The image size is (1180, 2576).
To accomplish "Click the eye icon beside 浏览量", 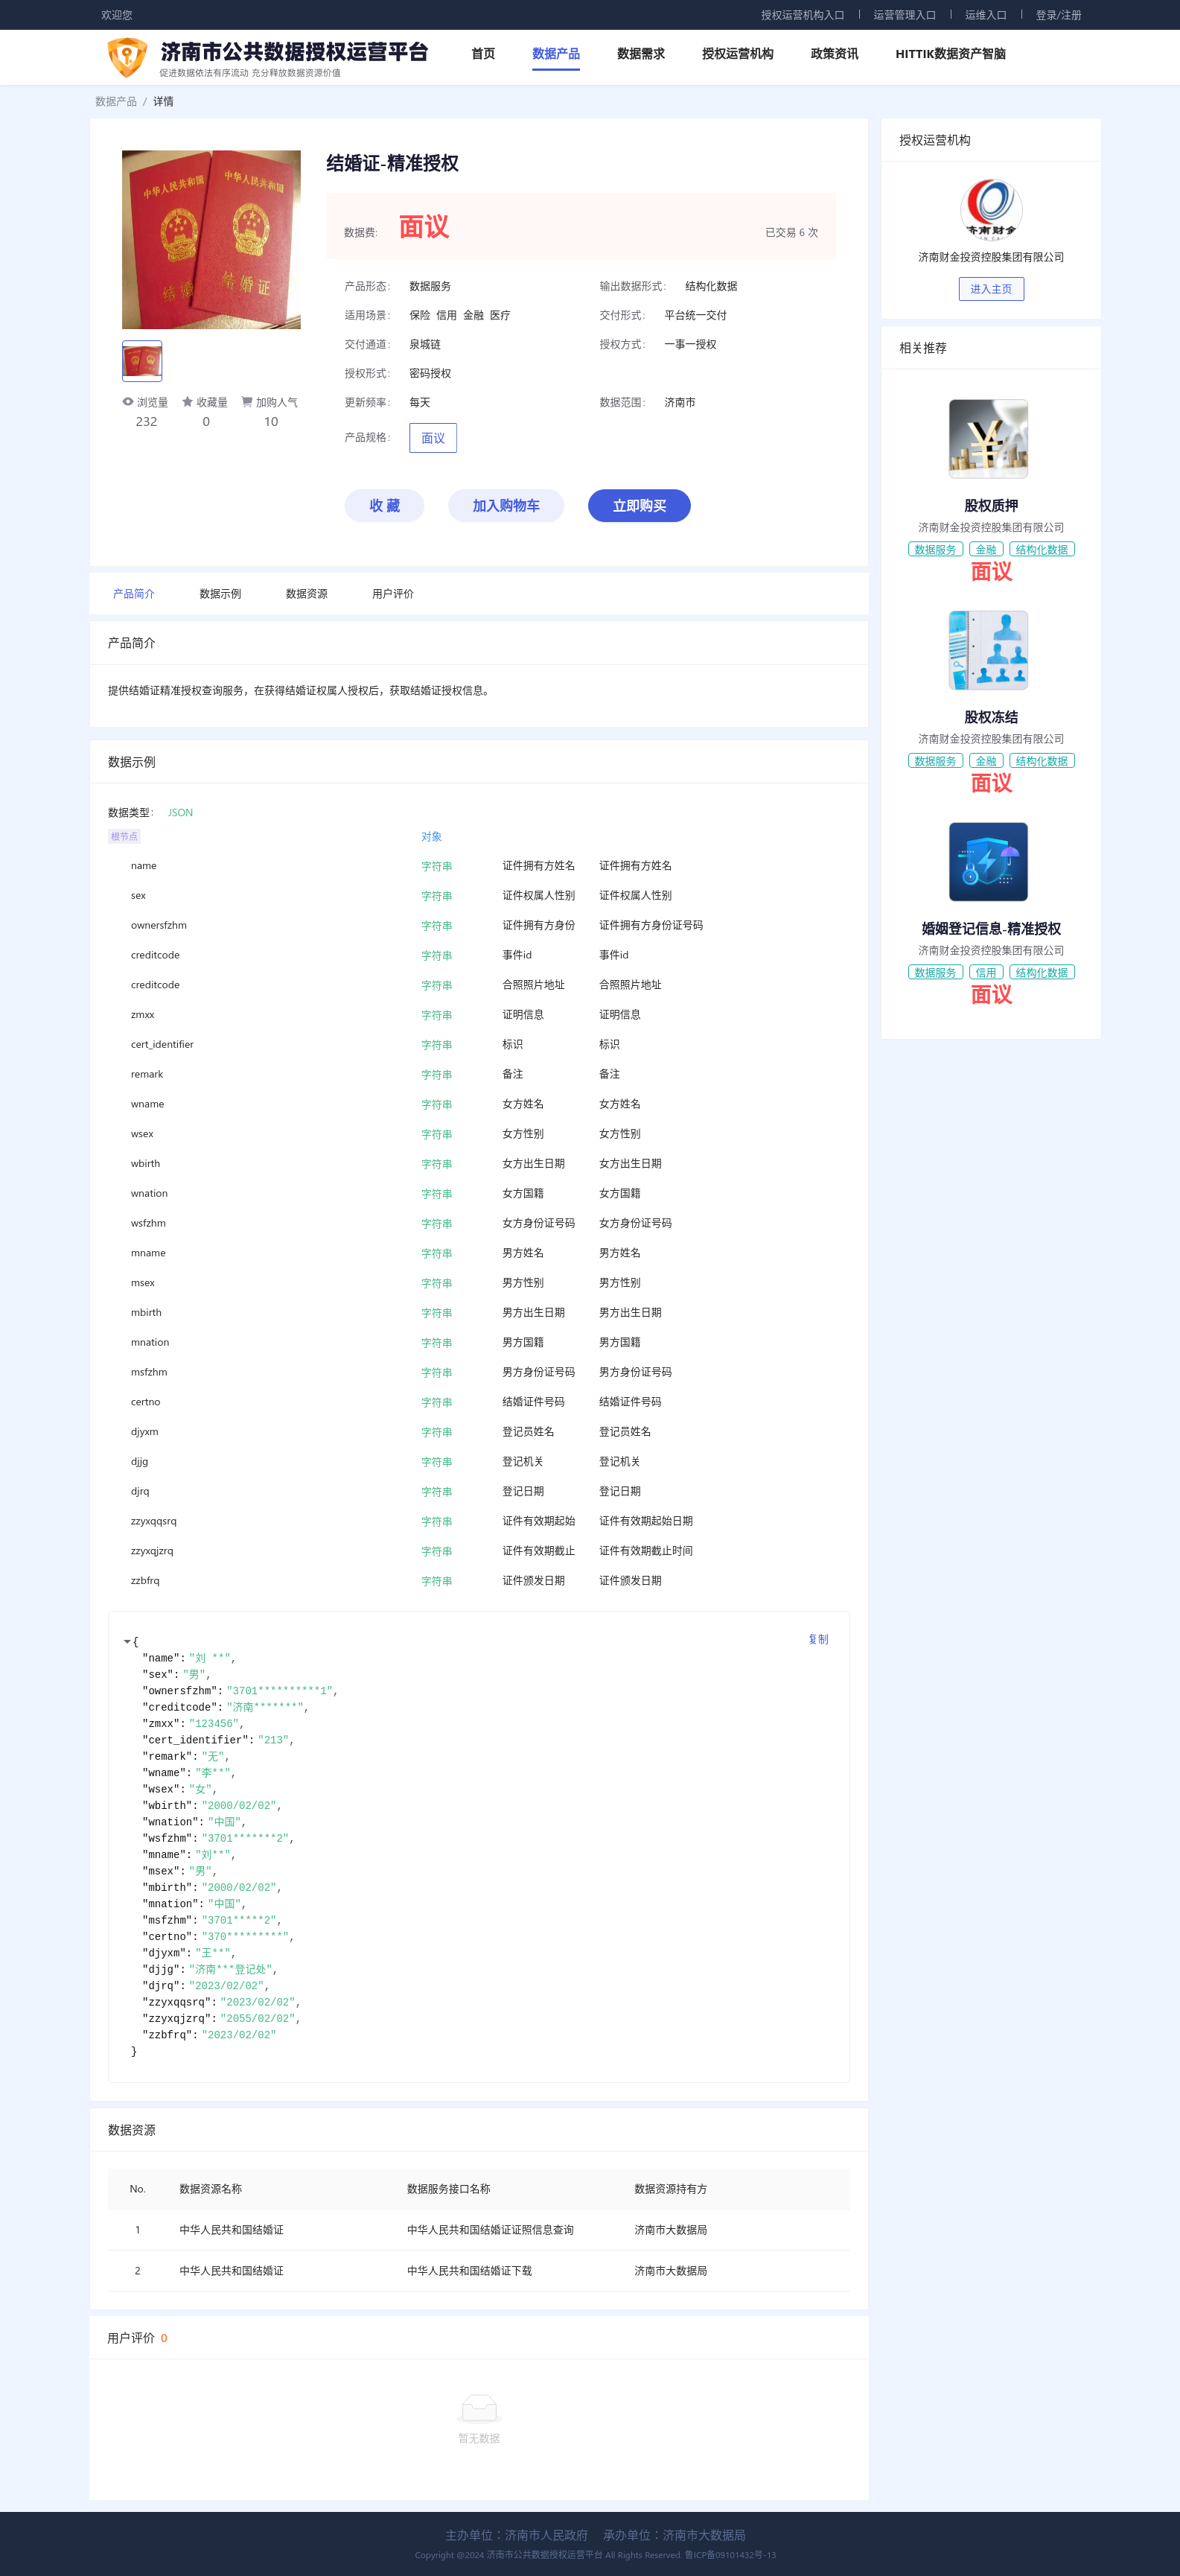I will point(128,402).
